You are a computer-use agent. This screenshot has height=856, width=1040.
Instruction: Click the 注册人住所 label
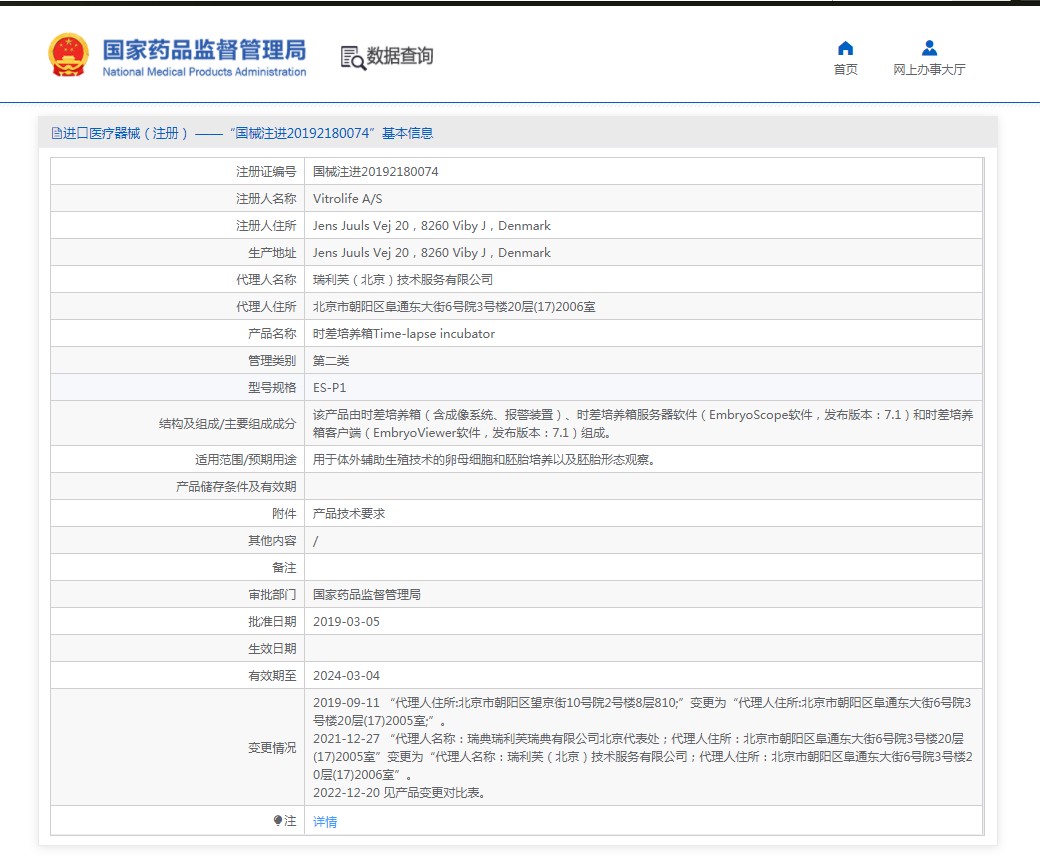pos(266,226)
